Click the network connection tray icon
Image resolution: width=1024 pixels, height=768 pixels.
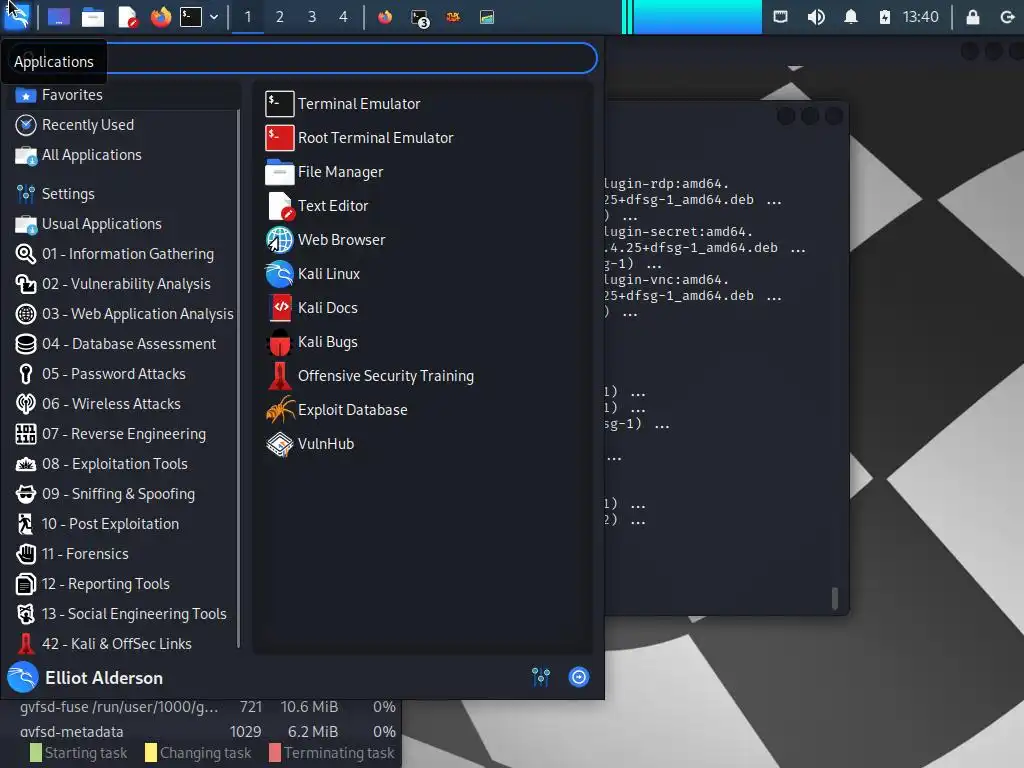click(780, 17)
